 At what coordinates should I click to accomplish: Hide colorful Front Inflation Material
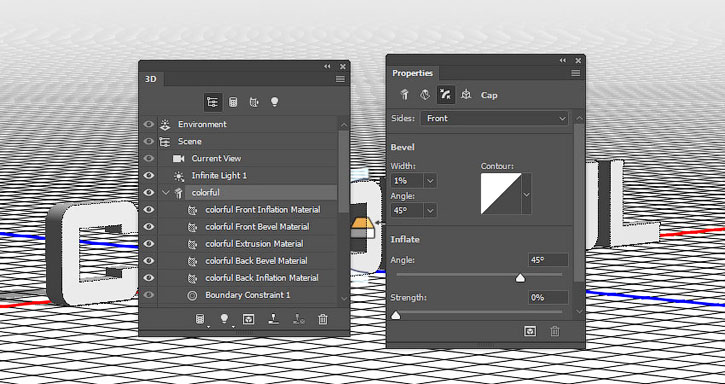point(148,210)
